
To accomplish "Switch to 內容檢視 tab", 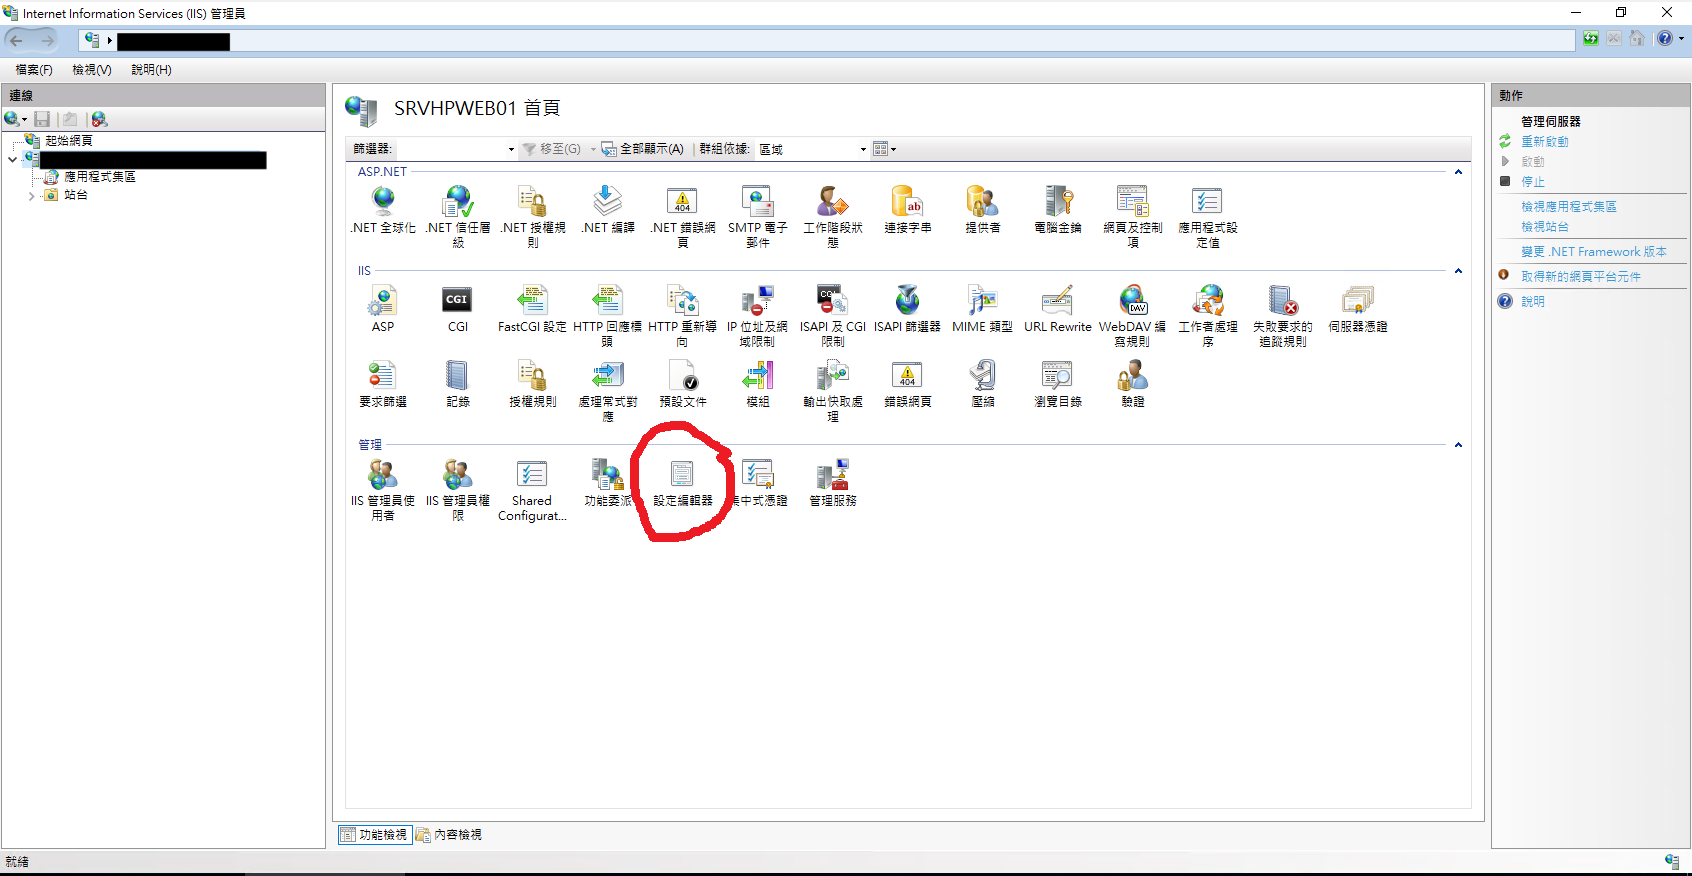I will [x=449, y=834].
